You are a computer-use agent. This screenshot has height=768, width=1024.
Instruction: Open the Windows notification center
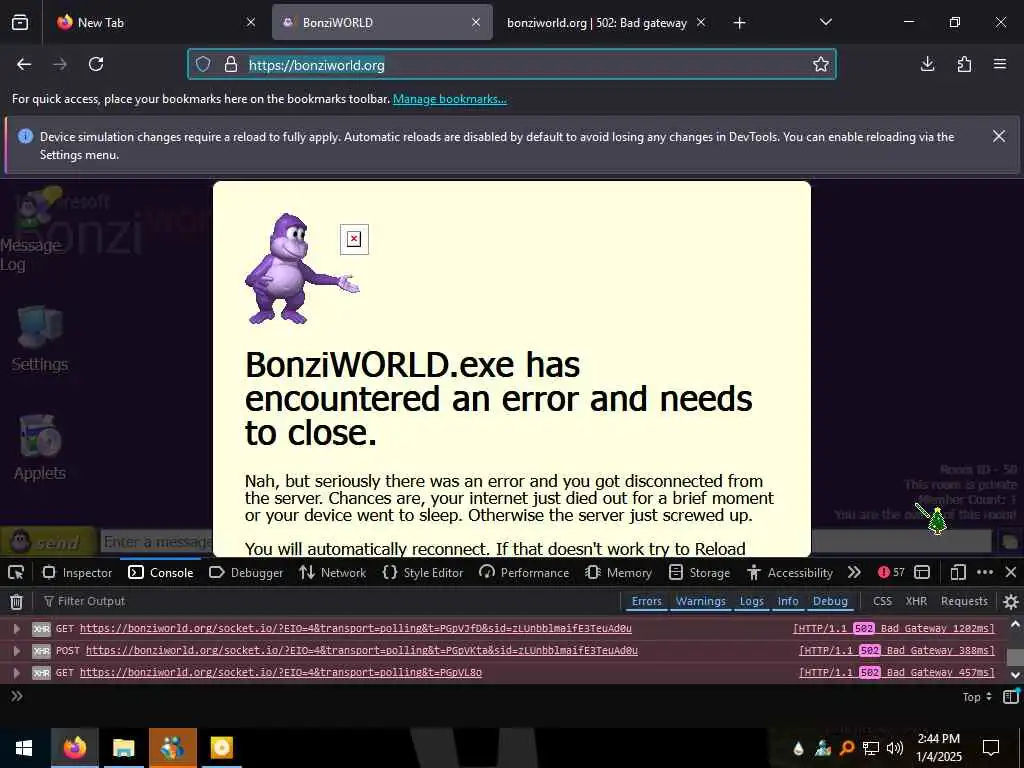pos(991,748)
